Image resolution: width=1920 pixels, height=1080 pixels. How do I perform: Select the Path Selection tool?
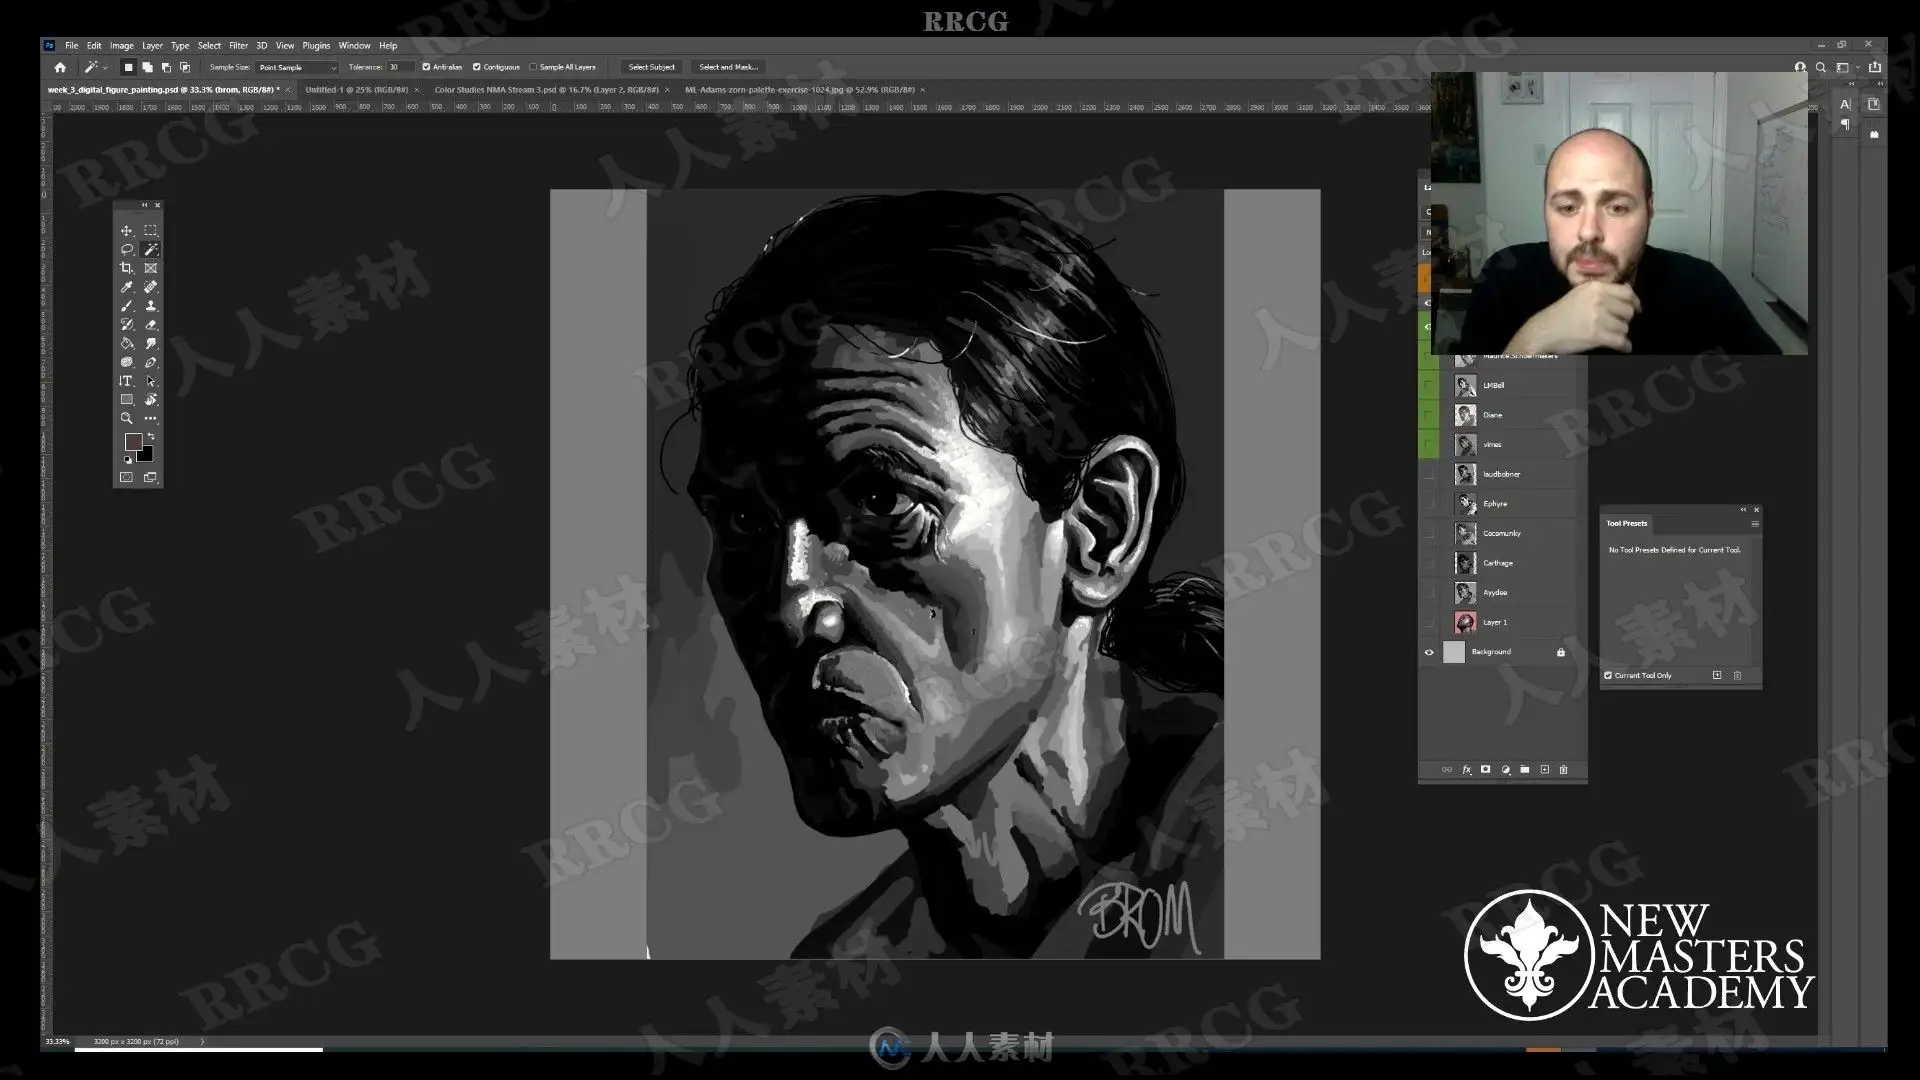(151, 381)
